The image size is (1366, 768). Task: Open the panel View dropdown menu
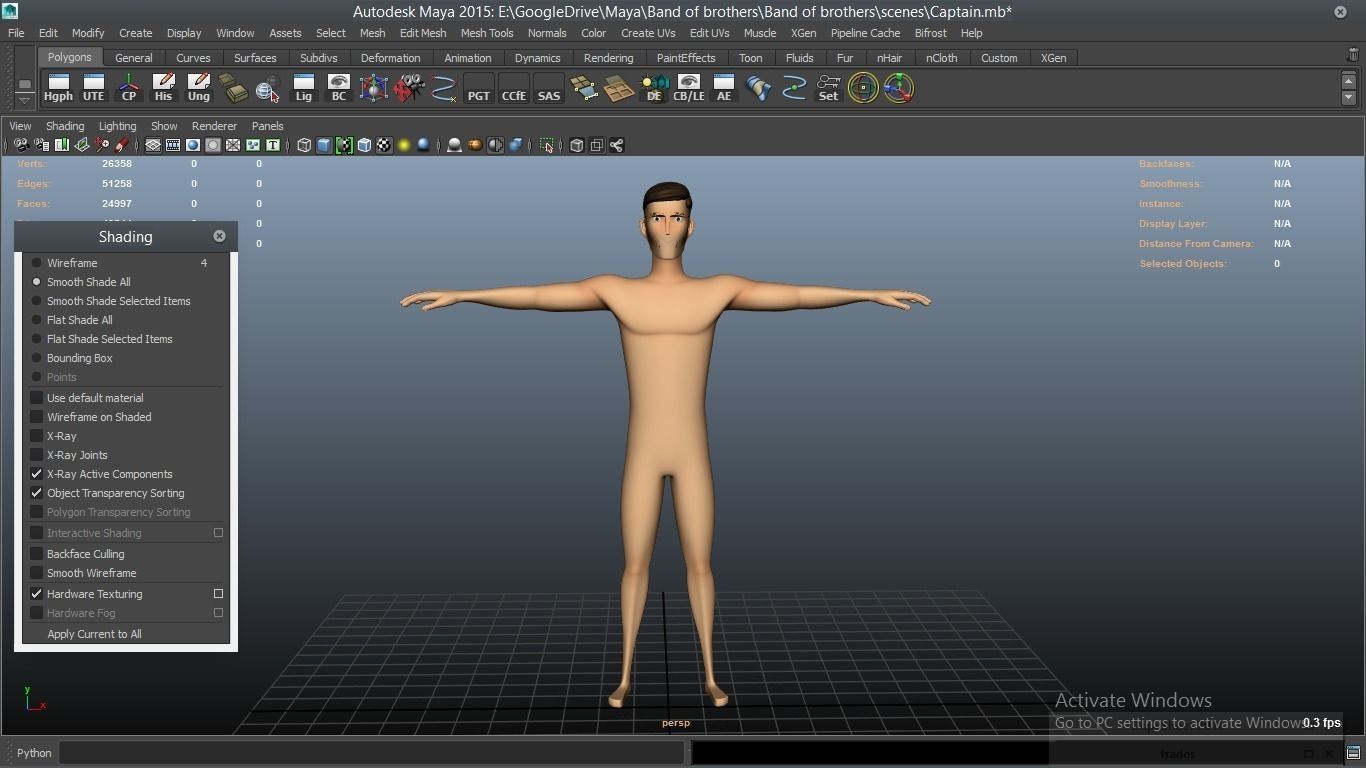click(20, 126)
